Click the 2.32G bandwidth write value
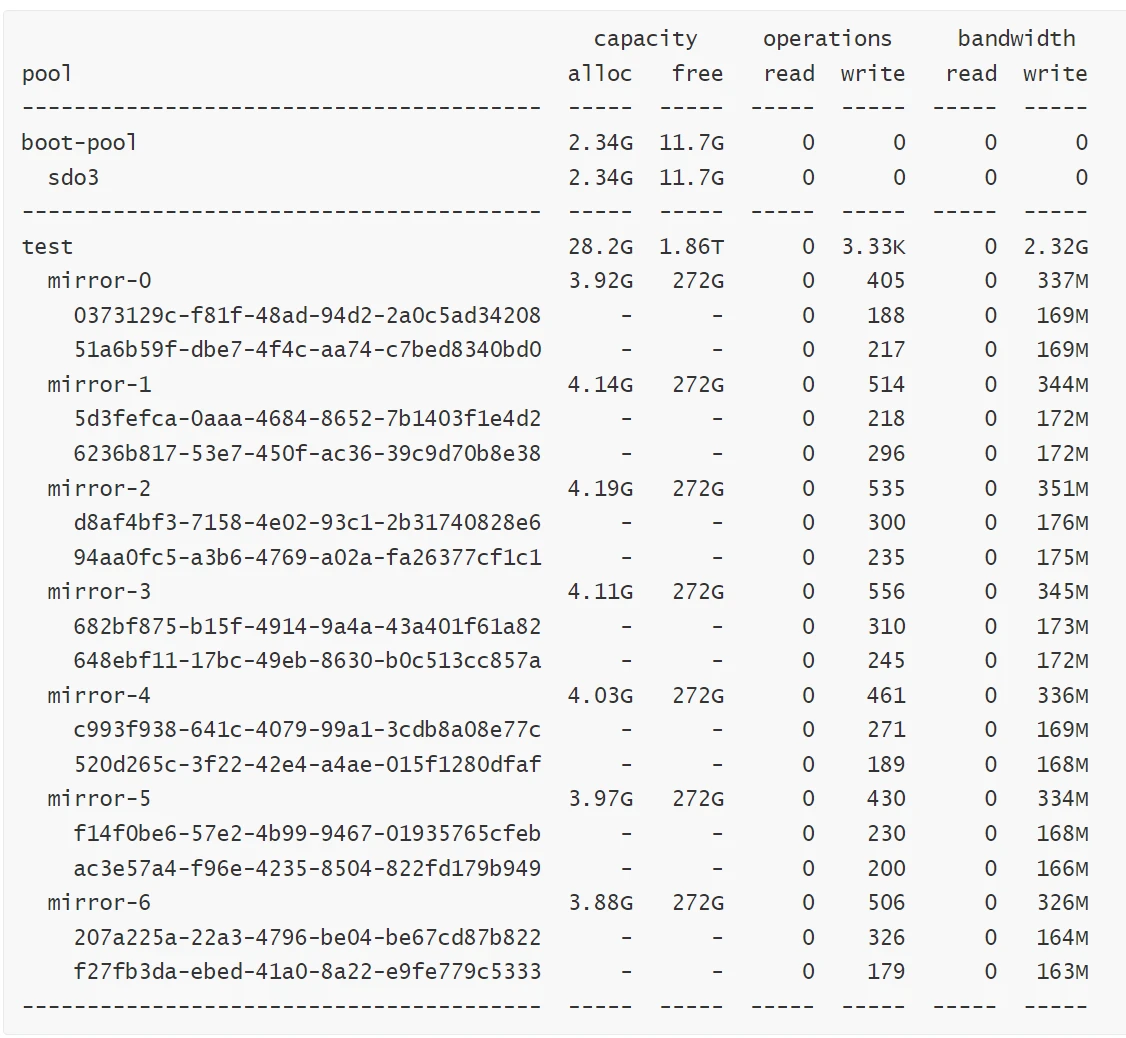This screenshot has height=1038, width=1126. pos(1055,247)
